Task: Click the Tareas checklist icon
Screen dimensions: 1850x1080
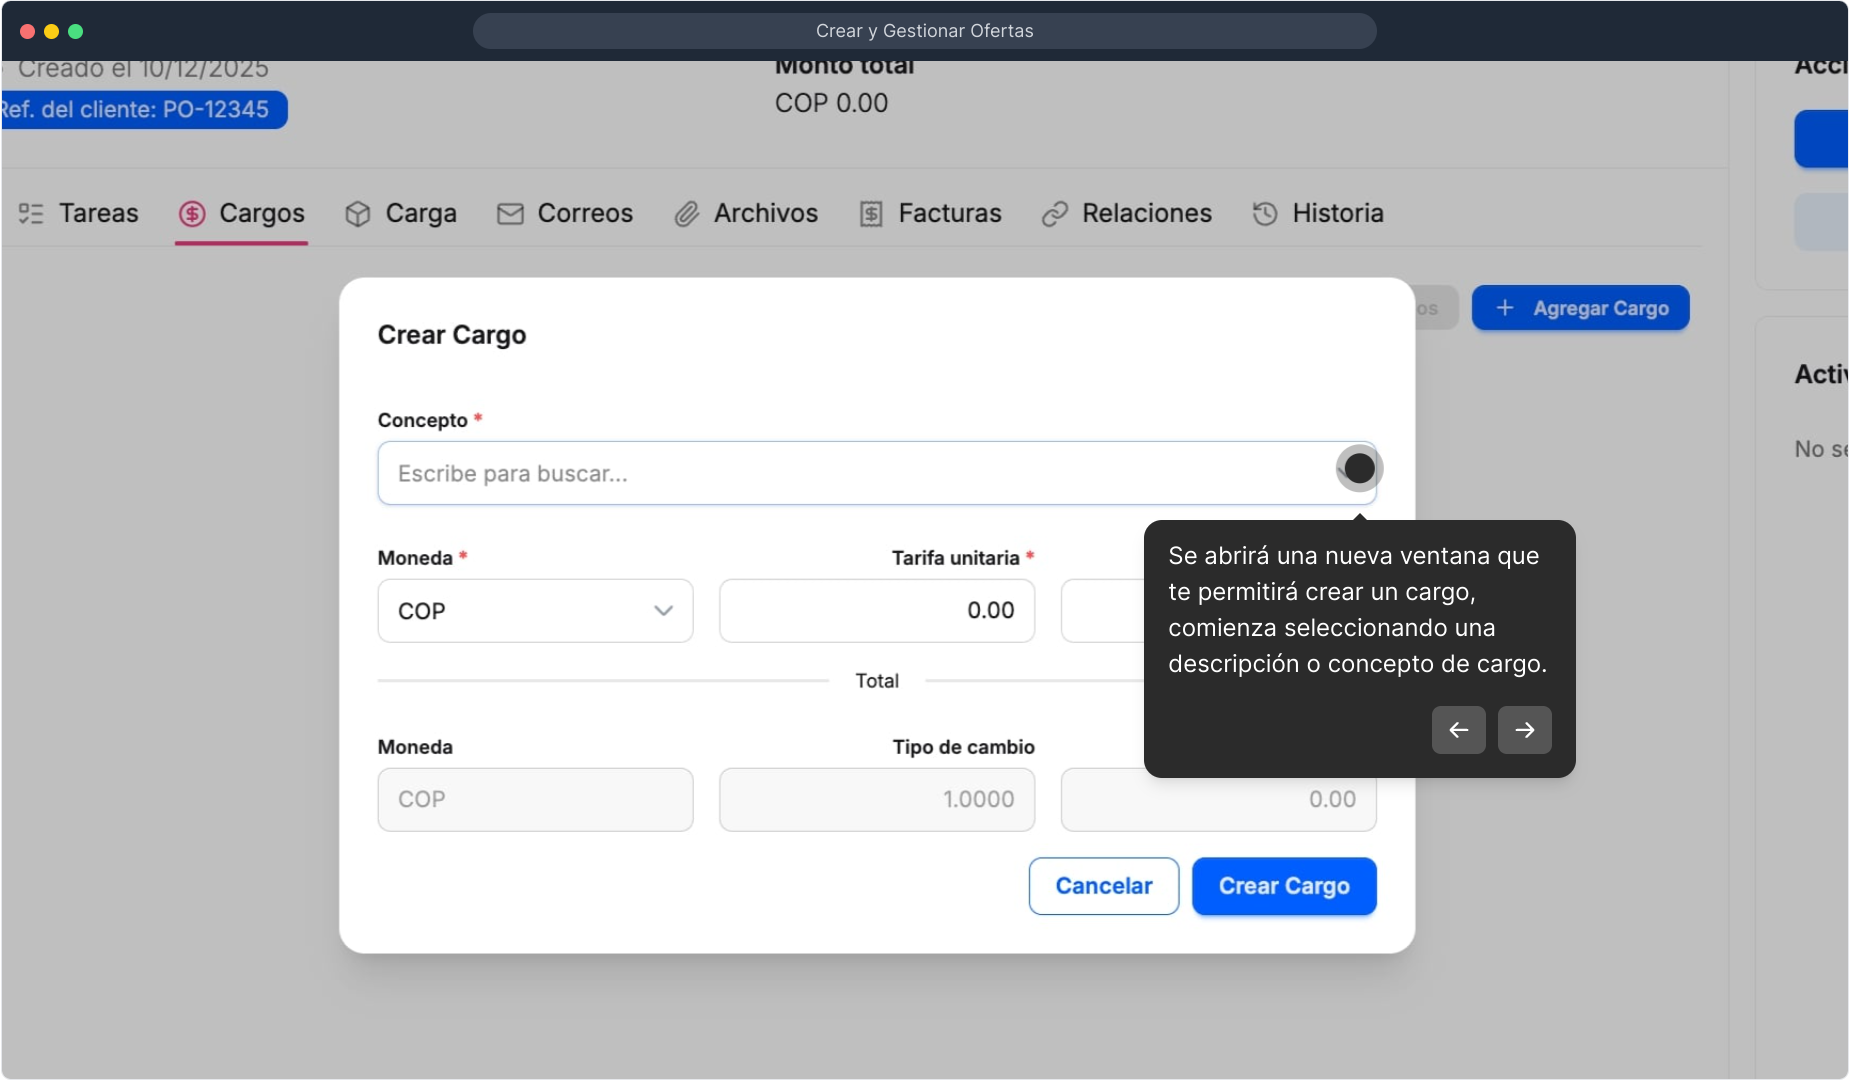Action: pos(31,214)
